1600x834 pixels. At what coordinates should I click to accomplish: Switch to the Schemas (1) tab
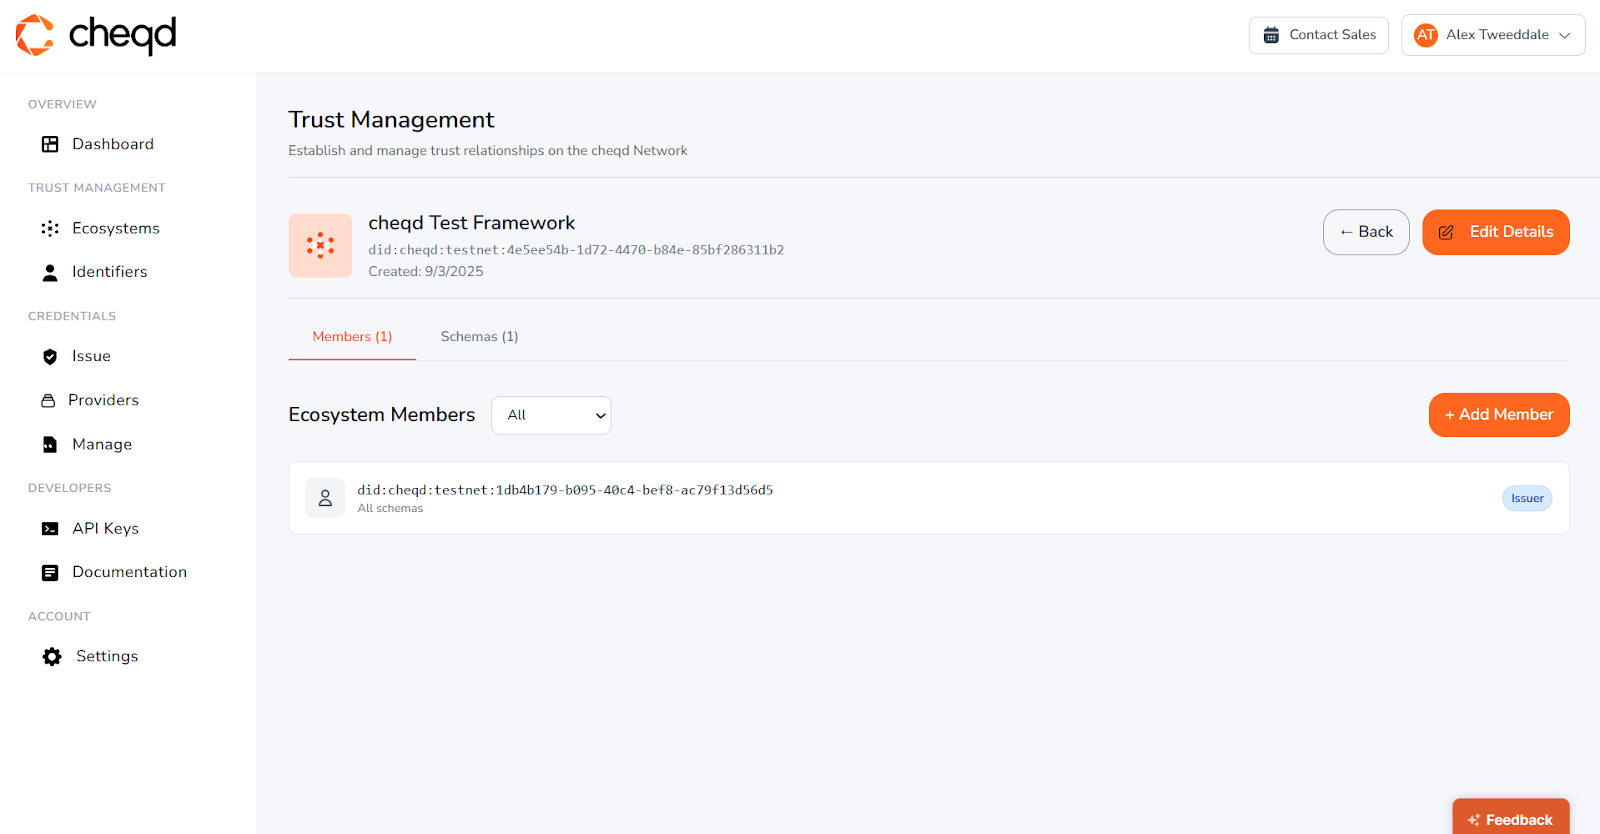pyautogui.click(x=479, y=337)
